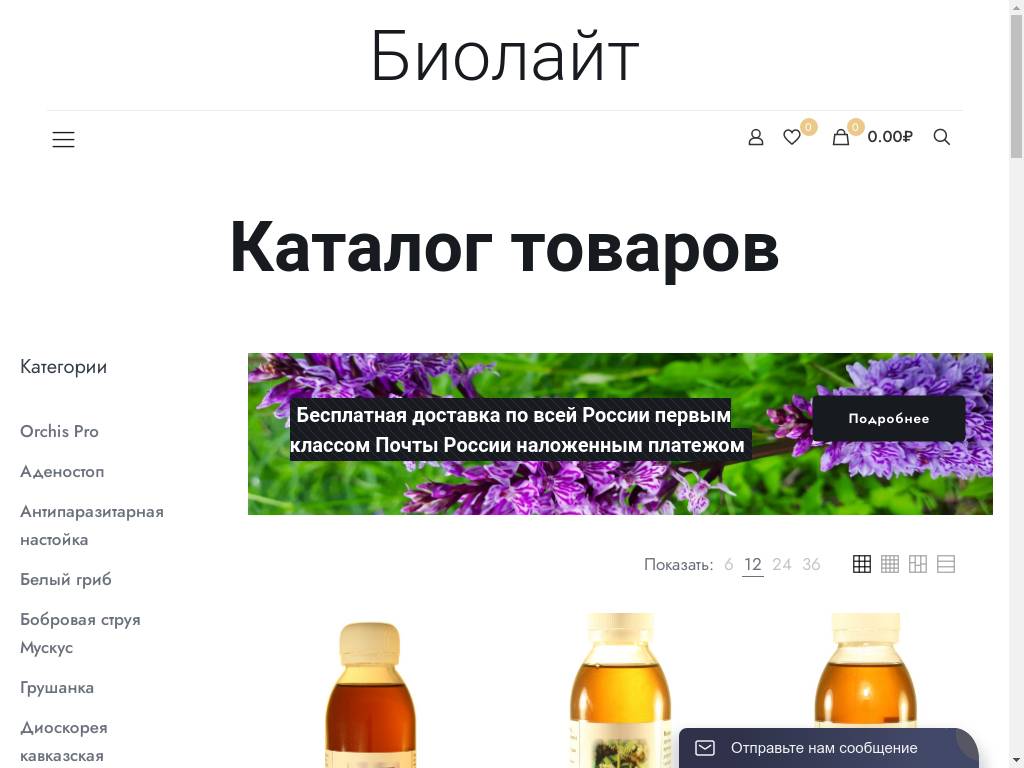
Task: Select the 3-column grid view icon
Action: click(861, 563)
